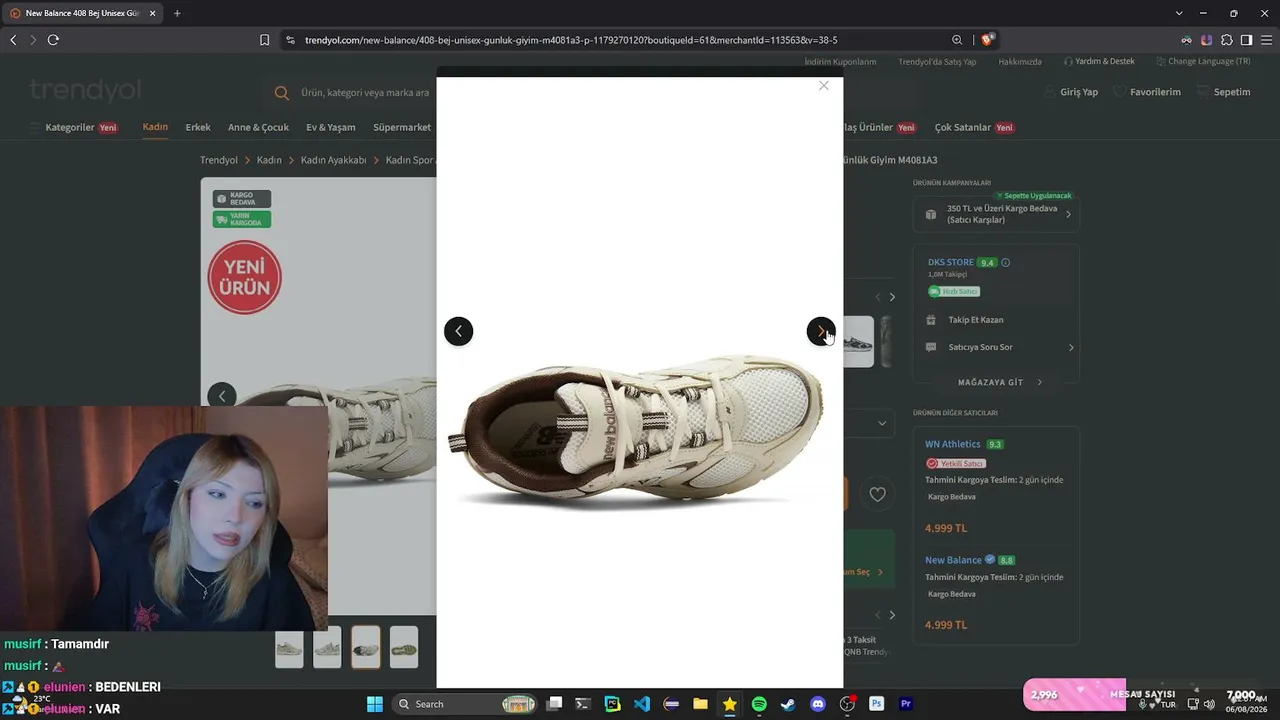Go back in browser history

13,40
